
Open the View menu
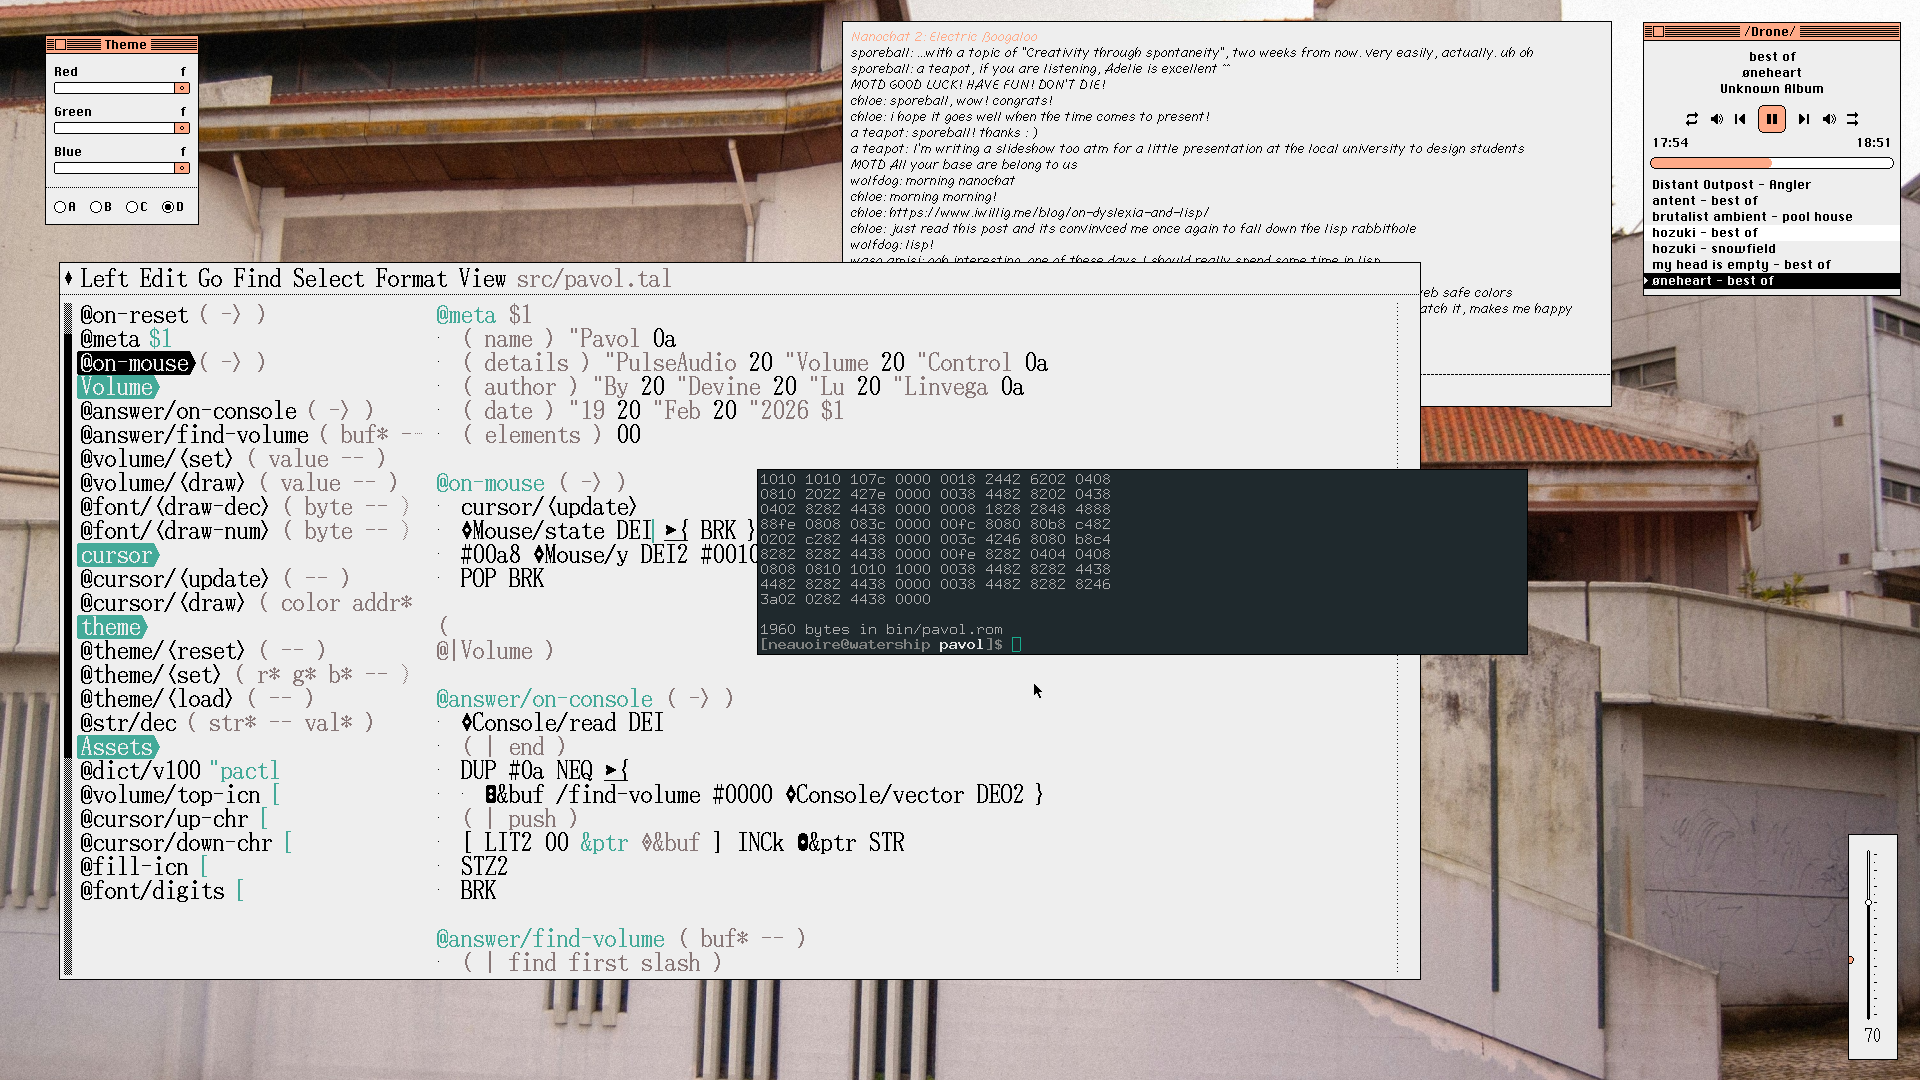click(x=482, y=279)
